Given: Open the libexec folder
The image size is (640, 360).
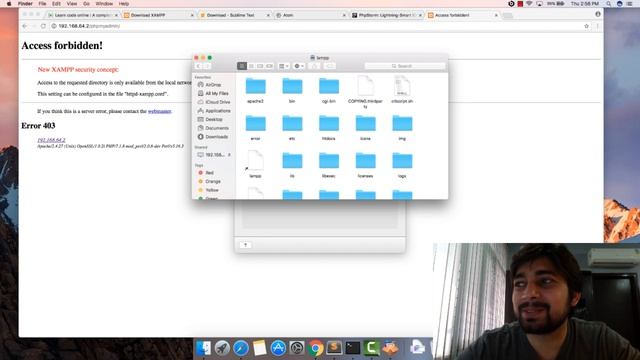Looking at the screenshot, I should pyautogui.click(x=329, y=161).
